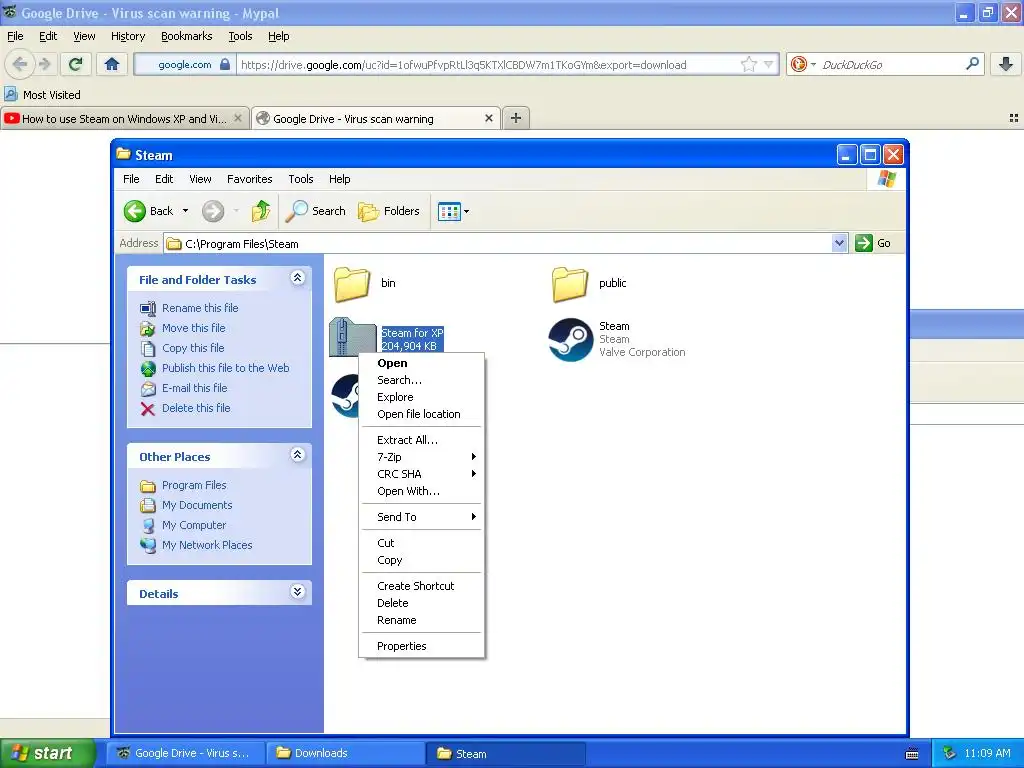1024x768 pixels.
Task: Click the Go button next to address
Action: coord(873,243)
